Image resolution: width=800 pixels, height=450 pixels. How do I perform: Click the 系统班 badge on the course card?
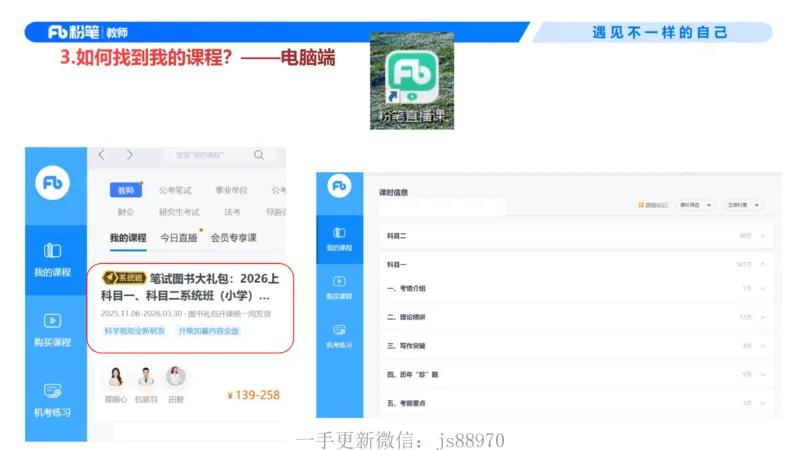(124, 278)
